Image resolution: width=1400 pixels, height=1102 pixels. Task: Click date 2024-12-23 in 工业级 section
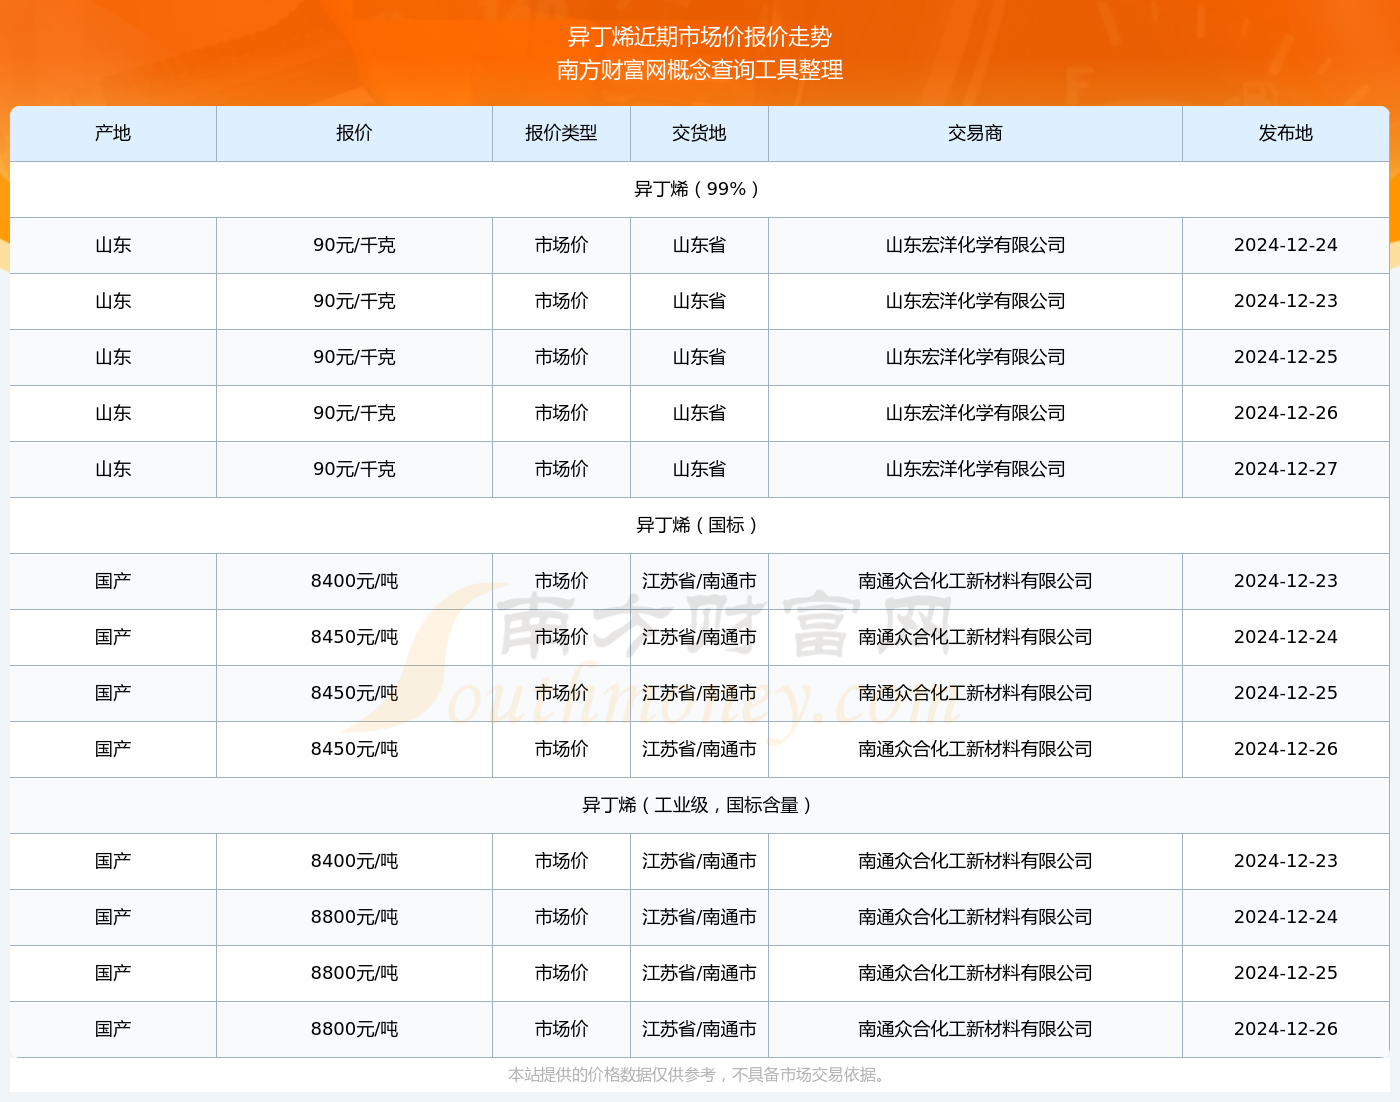pyautogui.click(x=1286, y=861)
